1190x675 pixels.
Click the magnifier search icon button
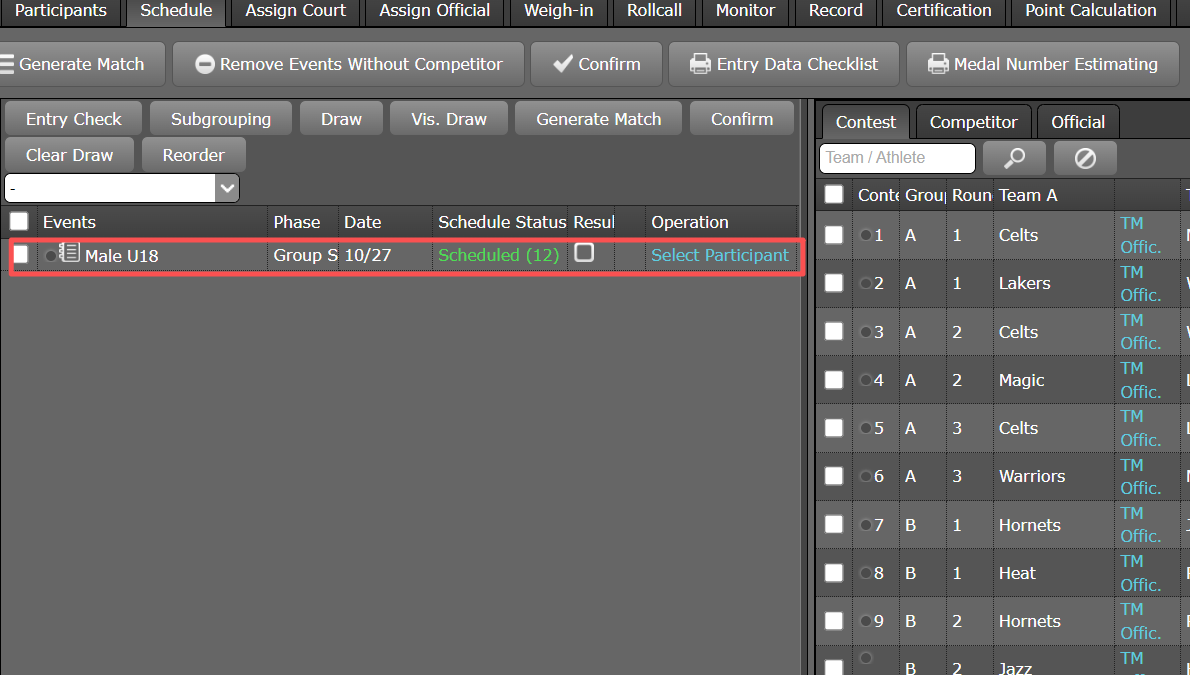tap(1014, 158)
